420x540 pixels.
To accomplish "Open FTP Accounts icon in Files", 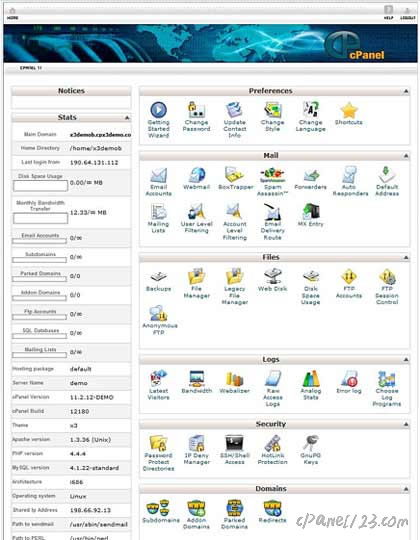I will pos(349,283).
